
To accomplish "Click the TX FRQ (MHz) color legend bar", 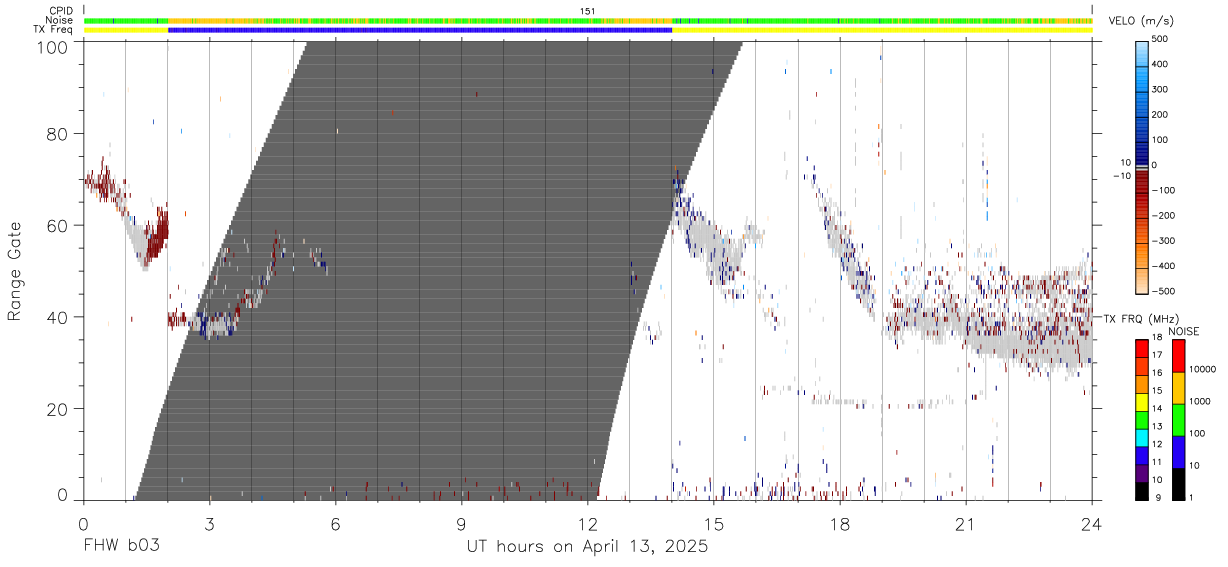I will pos(1142,418).
